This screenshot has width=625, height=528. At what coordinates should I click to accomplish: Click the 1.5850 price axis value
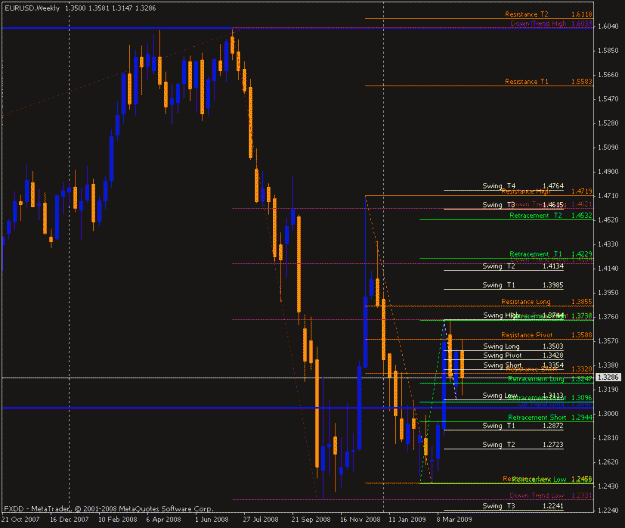coord(608,51)
